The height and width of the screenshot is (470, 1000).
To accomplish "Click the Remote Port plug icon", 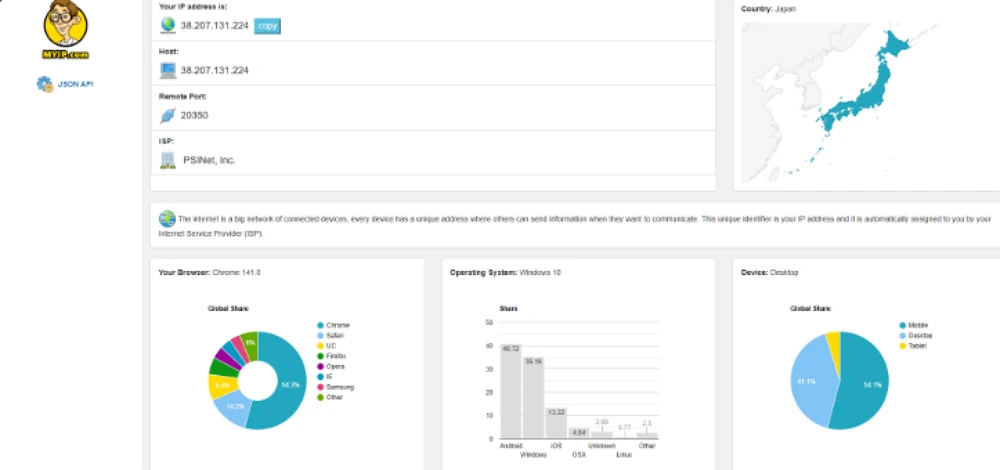I will (167, 115).
